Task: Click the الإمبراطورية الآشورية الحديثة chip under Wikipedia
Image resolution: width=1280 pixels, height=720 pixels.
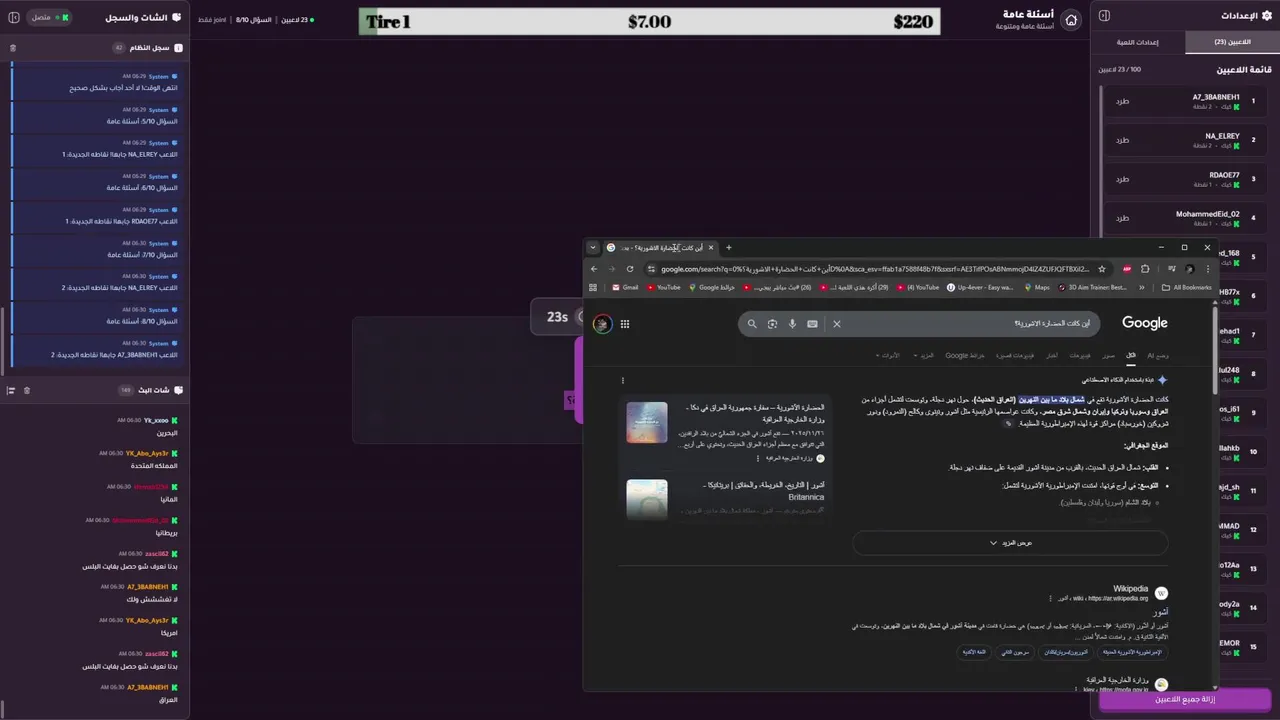Action: pyautogui.click(x=1132, y=652)
